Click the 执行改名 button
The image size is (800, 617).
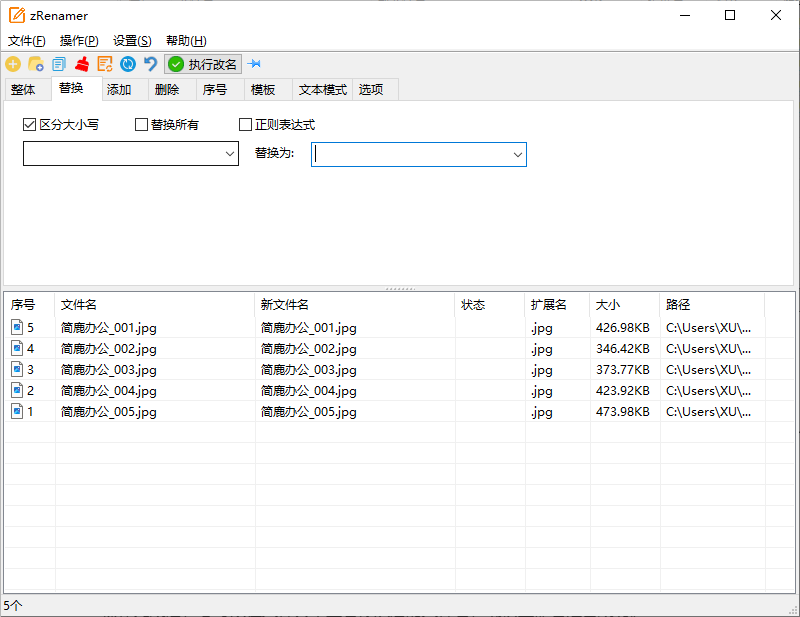pyautogui.click(x=203, y=64)
